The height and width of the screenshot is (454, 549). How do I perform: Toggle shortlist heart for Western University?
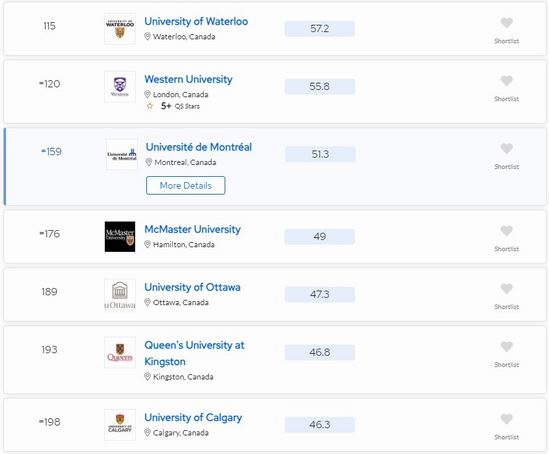(x=506, y=81)
